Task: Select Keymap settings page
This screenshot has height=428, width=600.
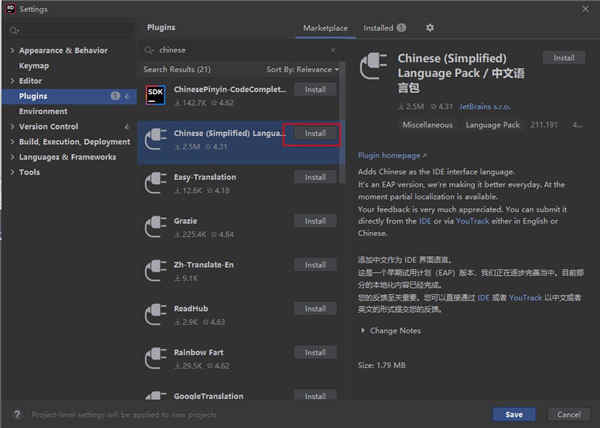Action: (34, 66)
